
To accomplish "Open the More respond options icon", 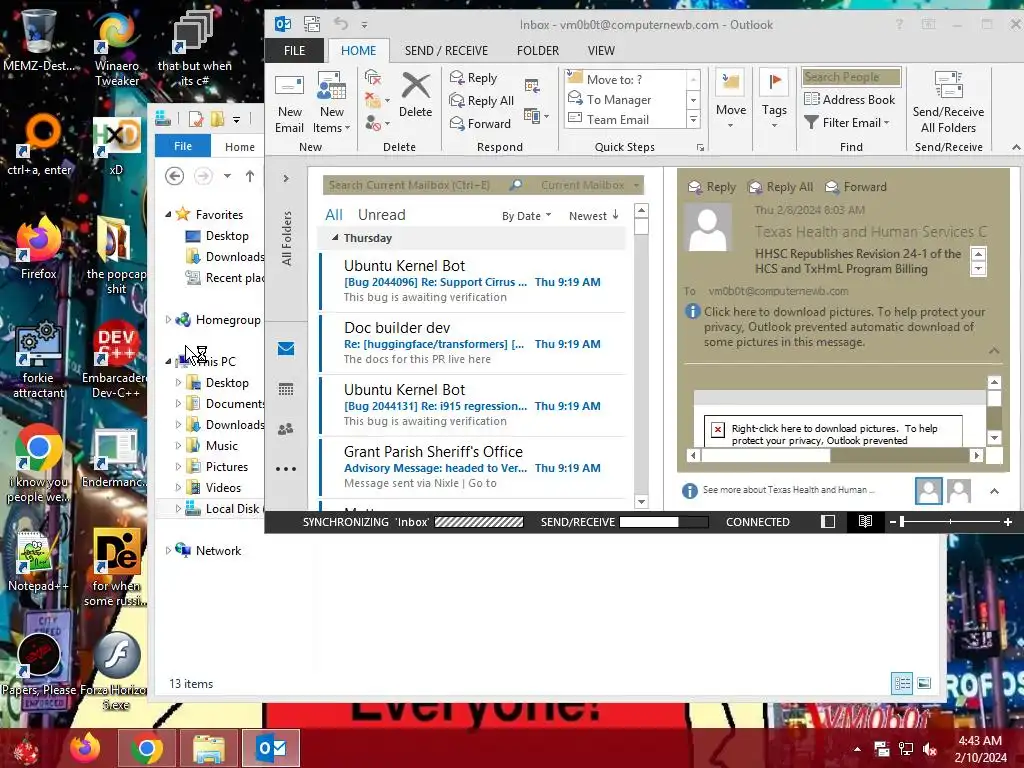I will [x=536, y=116].
